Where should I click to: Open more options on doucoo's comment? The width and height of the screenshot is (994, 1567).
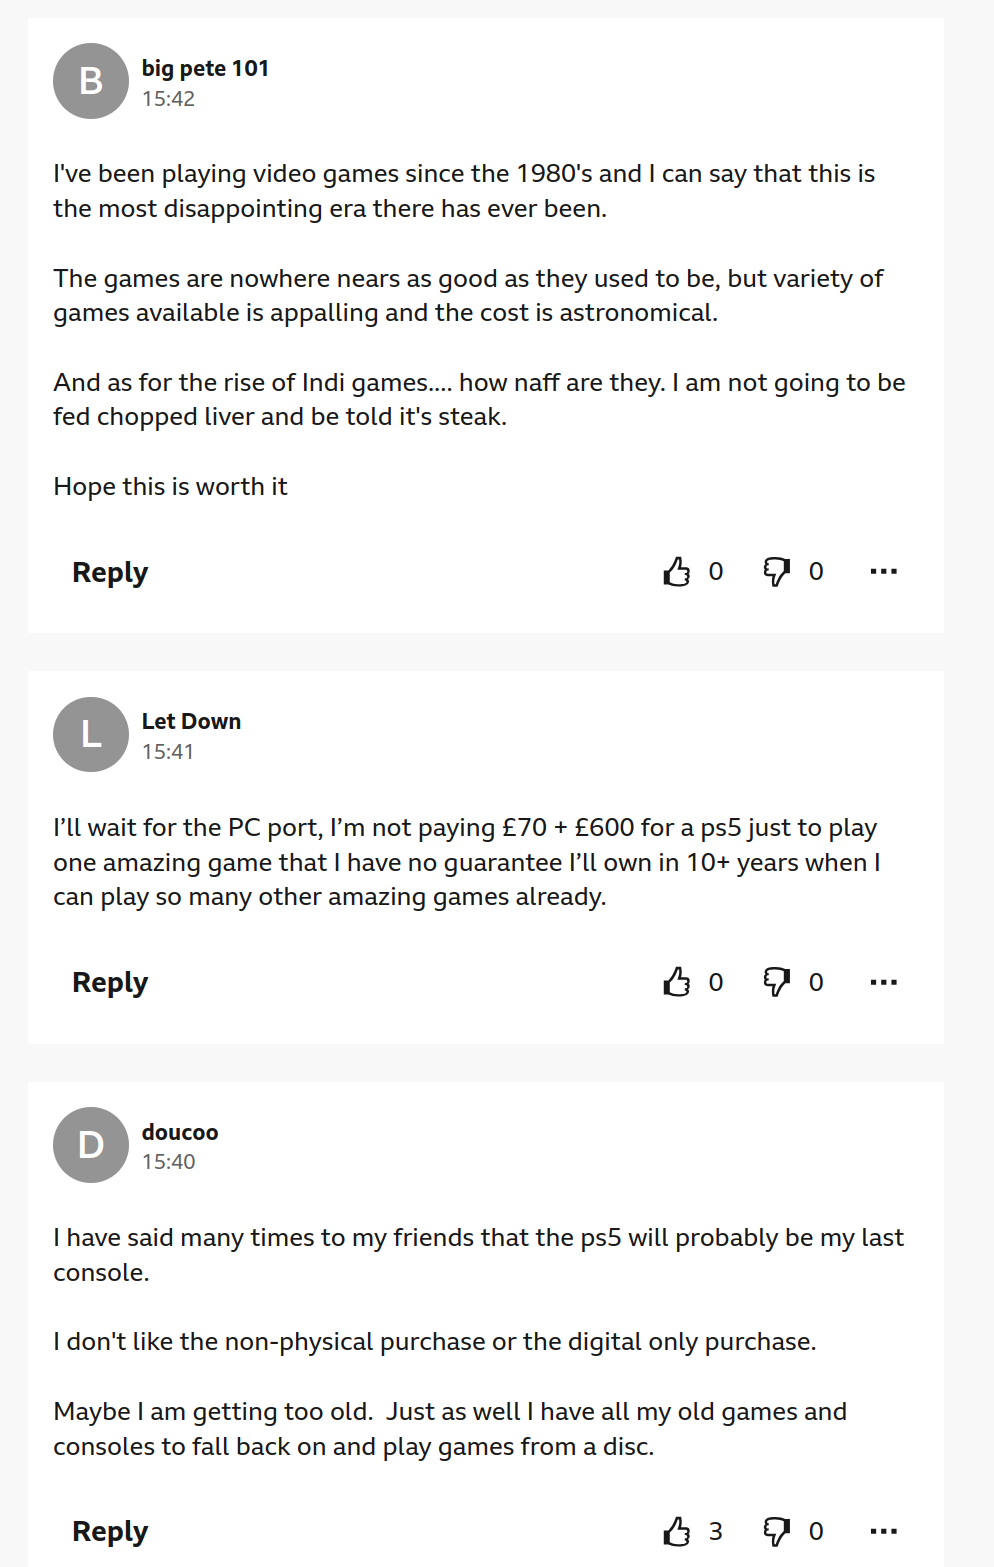[x=884, y=1531]
